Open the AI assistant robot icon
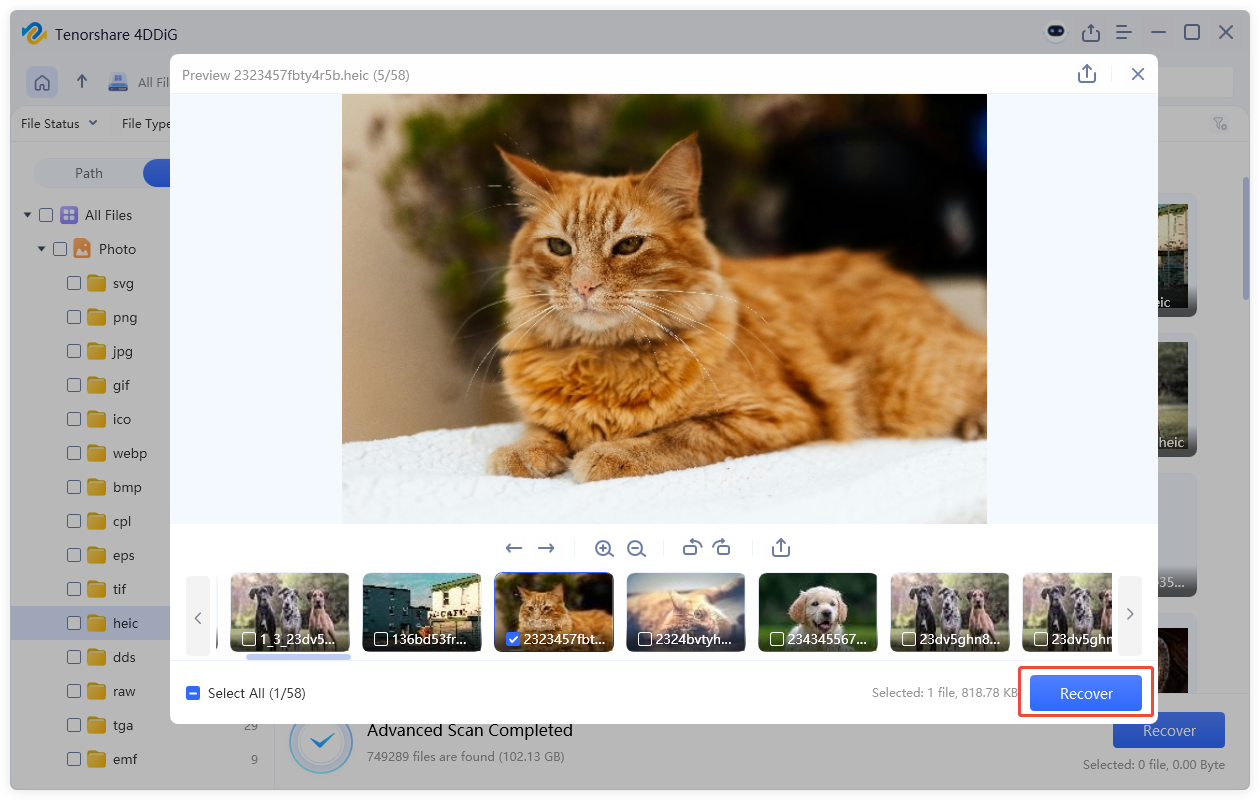Image resolution: width=1260 pixels, height=800 pixels. (1056, 32)
